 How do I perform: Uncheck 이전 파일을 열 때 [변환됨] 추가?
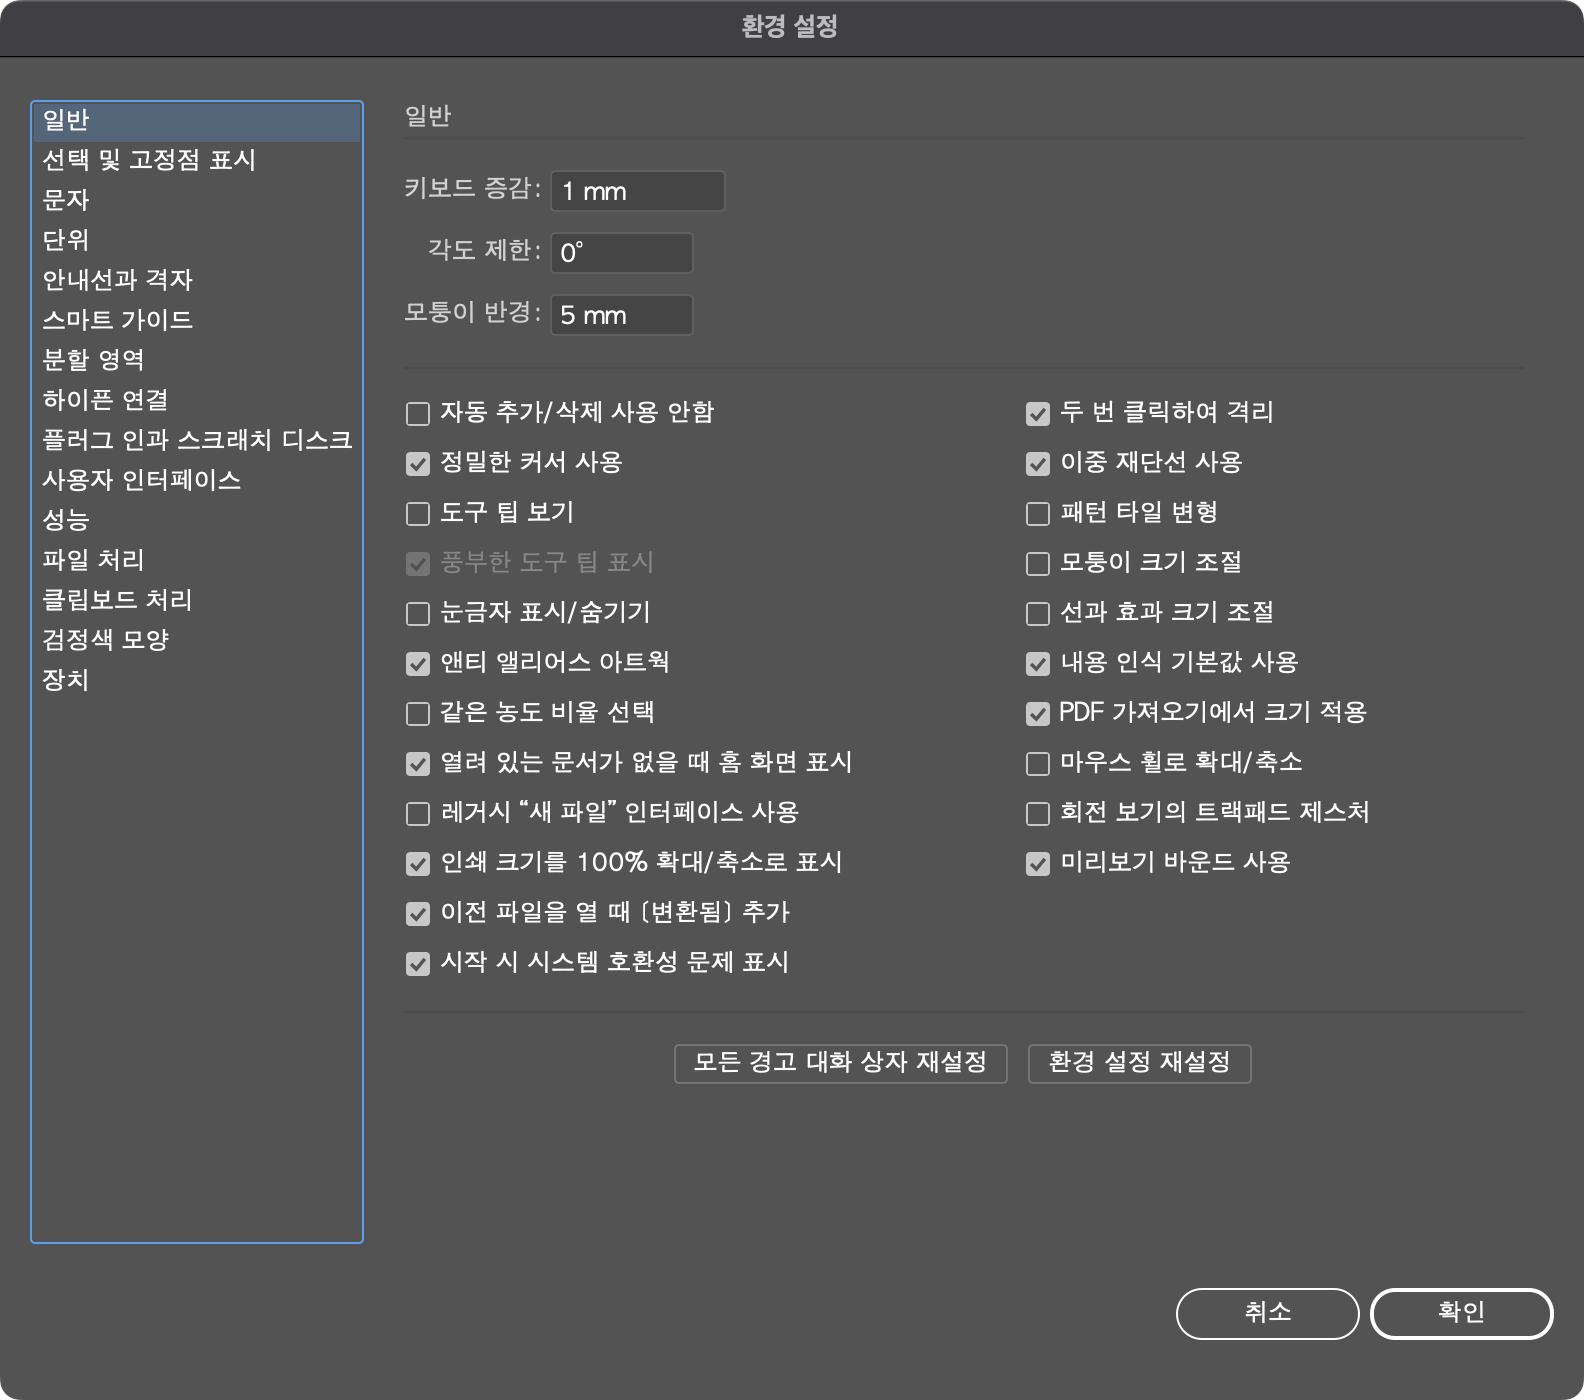click(x=418, y=913)
